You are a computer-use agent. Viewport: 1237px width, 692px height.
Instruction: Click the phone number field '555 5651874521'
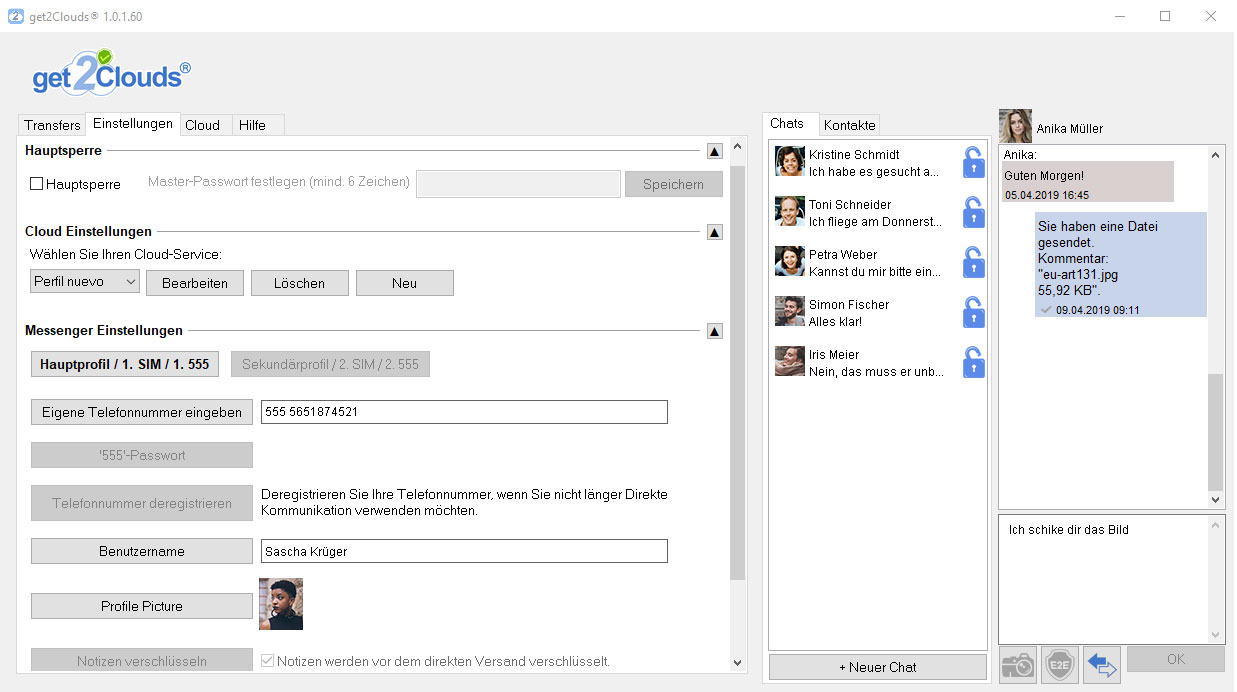(464, 412)
